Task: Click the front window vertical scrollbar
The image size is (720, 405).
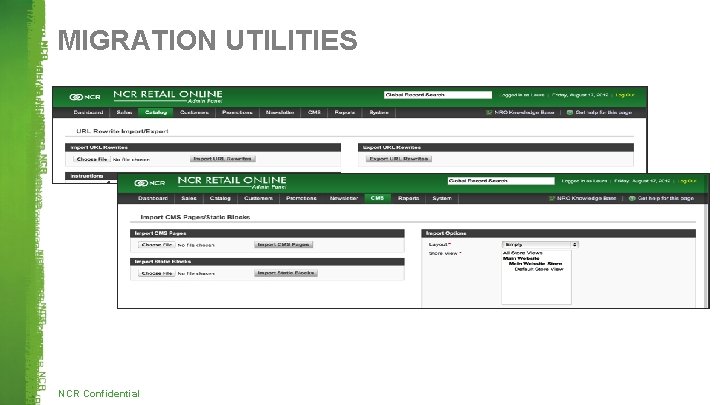Action: 707,255
